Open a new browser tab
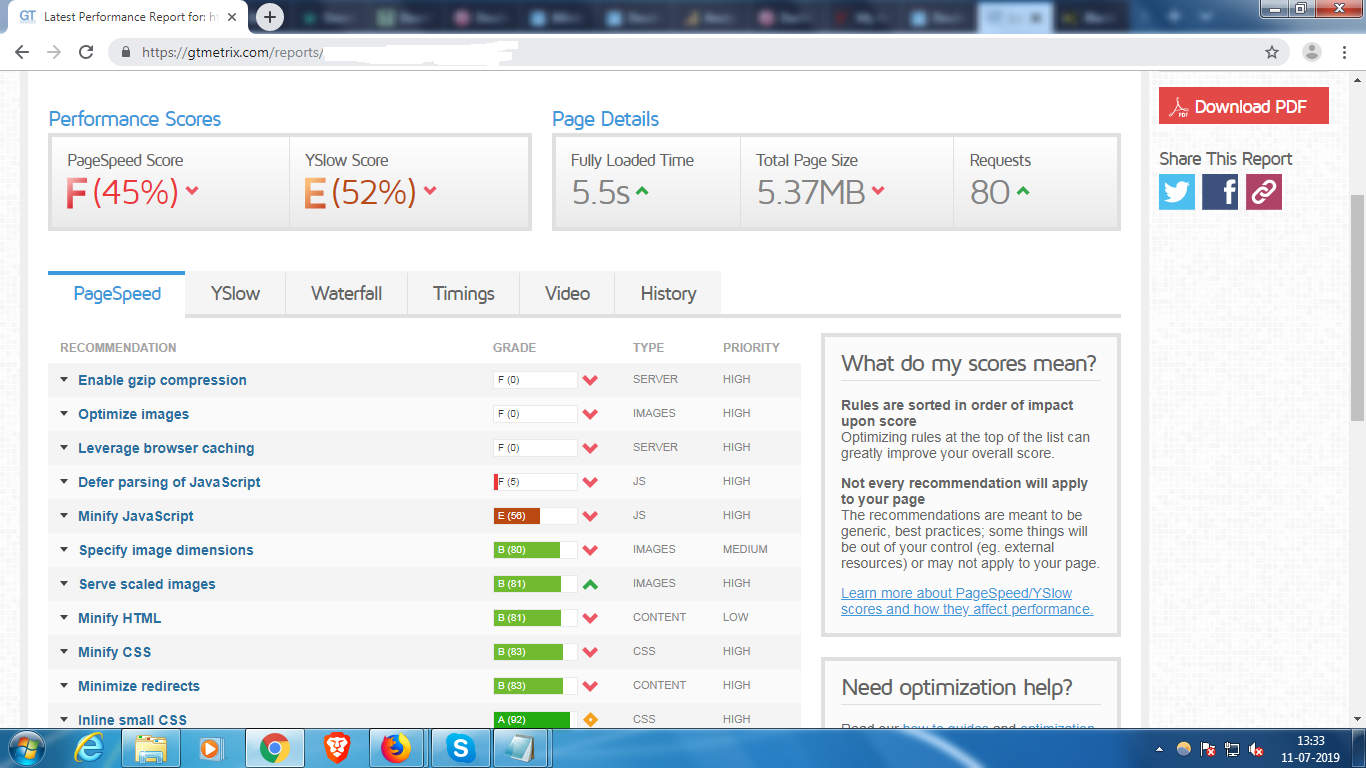Screen dimensions: 1366x768 [270, 17]
